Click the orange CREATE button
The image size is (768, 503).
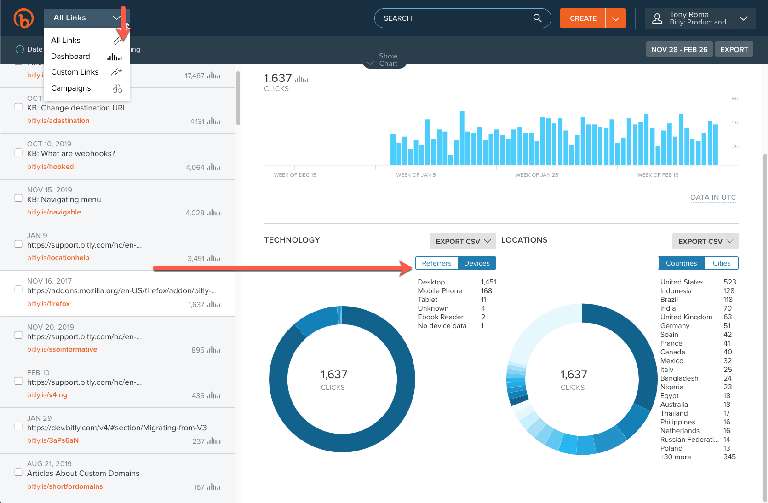583,19
